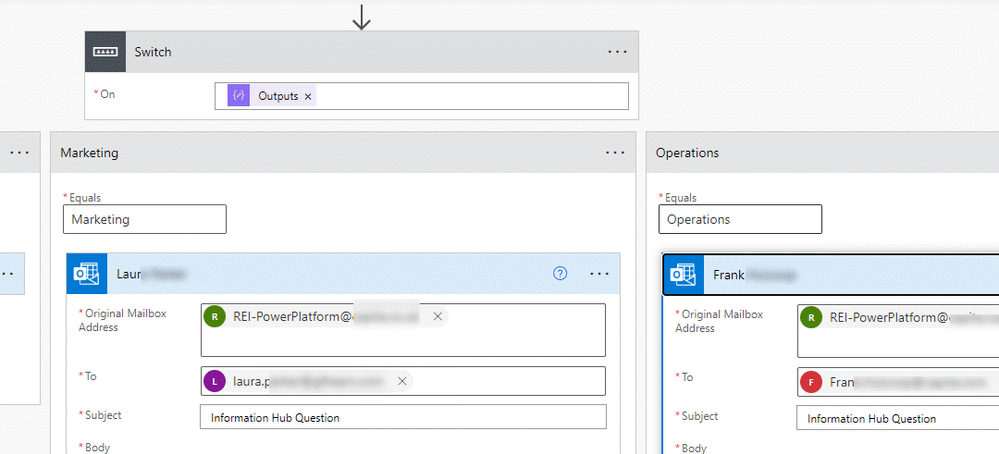The width and height of the screenshot is (999, 454).
Task: Collapse the Frank email action header
Action: pyautogui.click(x=831, y=275)
